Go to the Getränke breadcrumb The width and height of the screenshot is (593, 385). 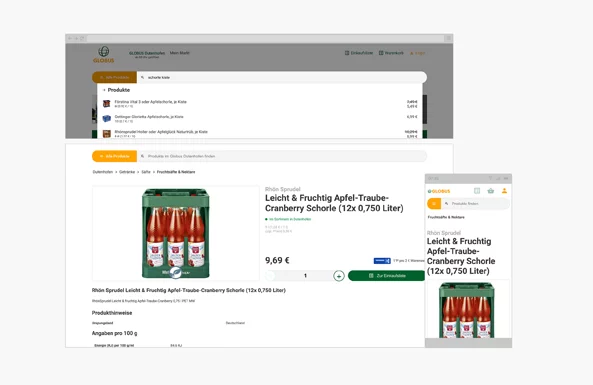(127, 172)
